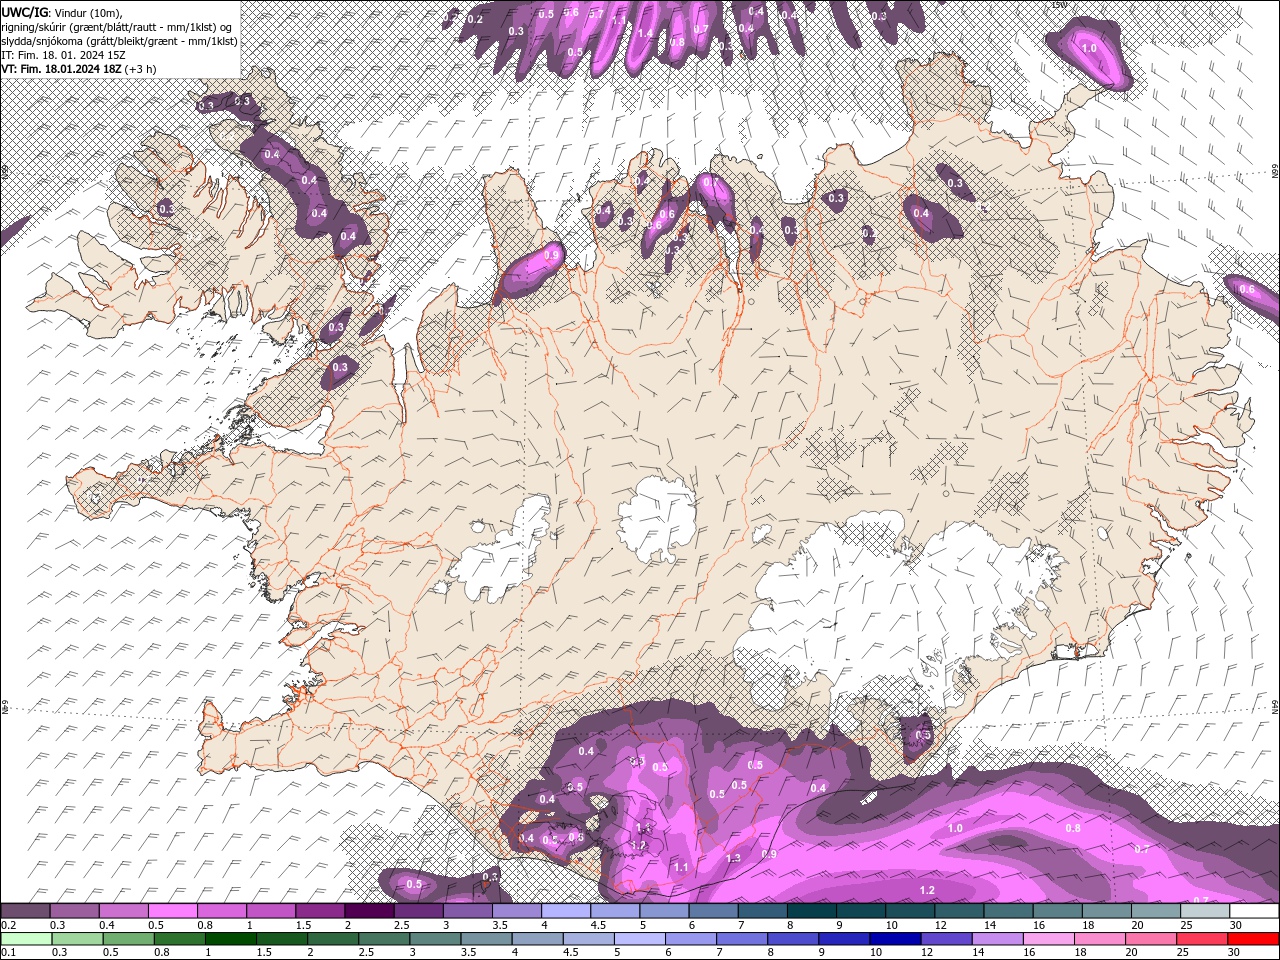This screenshot has width=1280, height=960.
Task: Pick the dark teal 8 purple-scale swatch
Action: (x=810, y=911)
